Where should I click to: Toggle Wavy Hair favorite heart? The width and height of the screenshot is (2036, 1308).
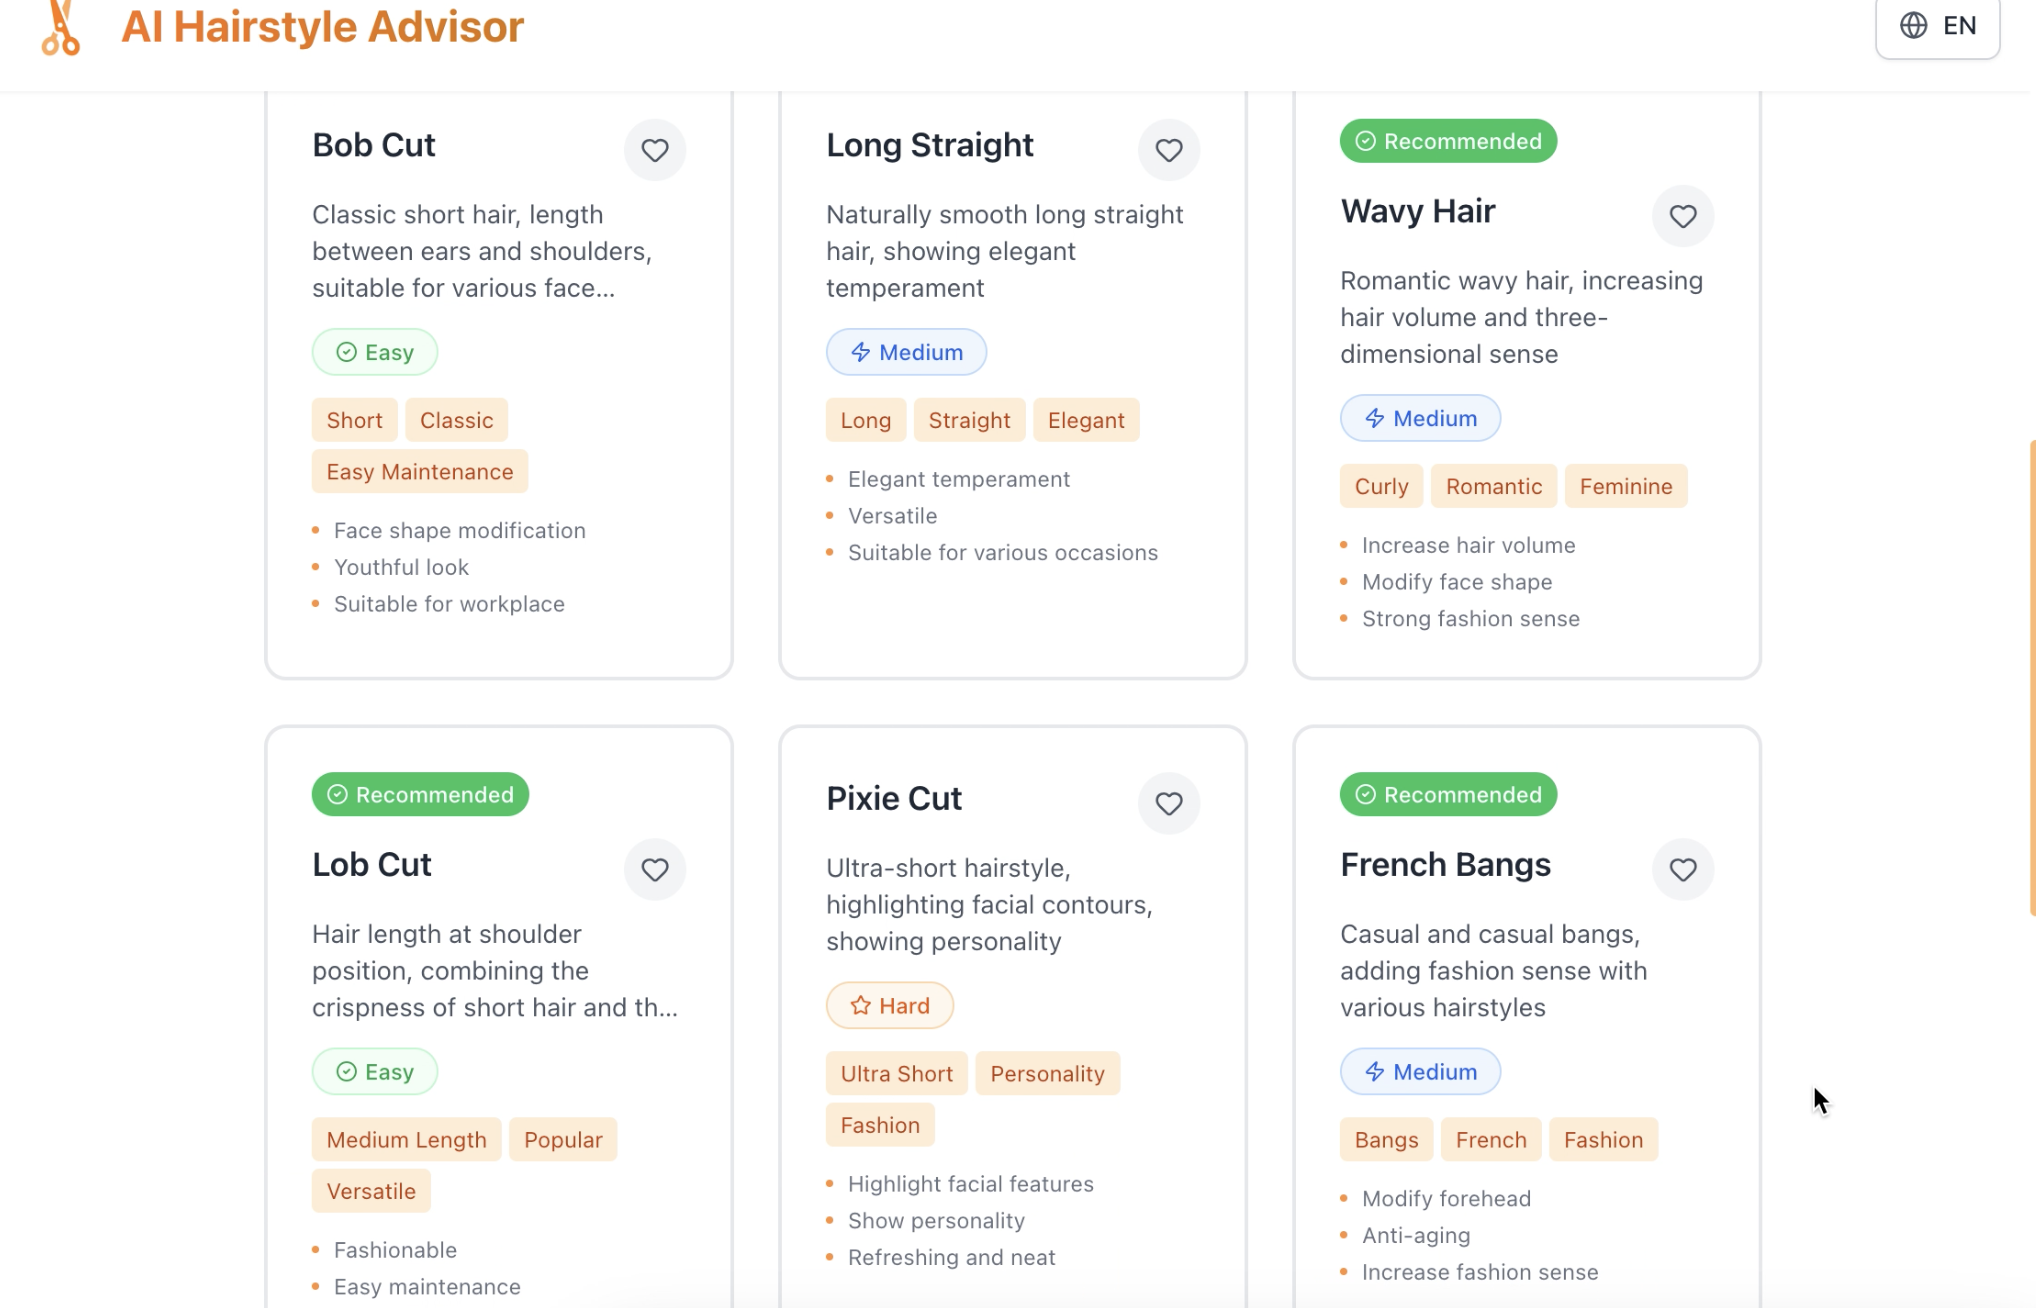(1683, 216)
